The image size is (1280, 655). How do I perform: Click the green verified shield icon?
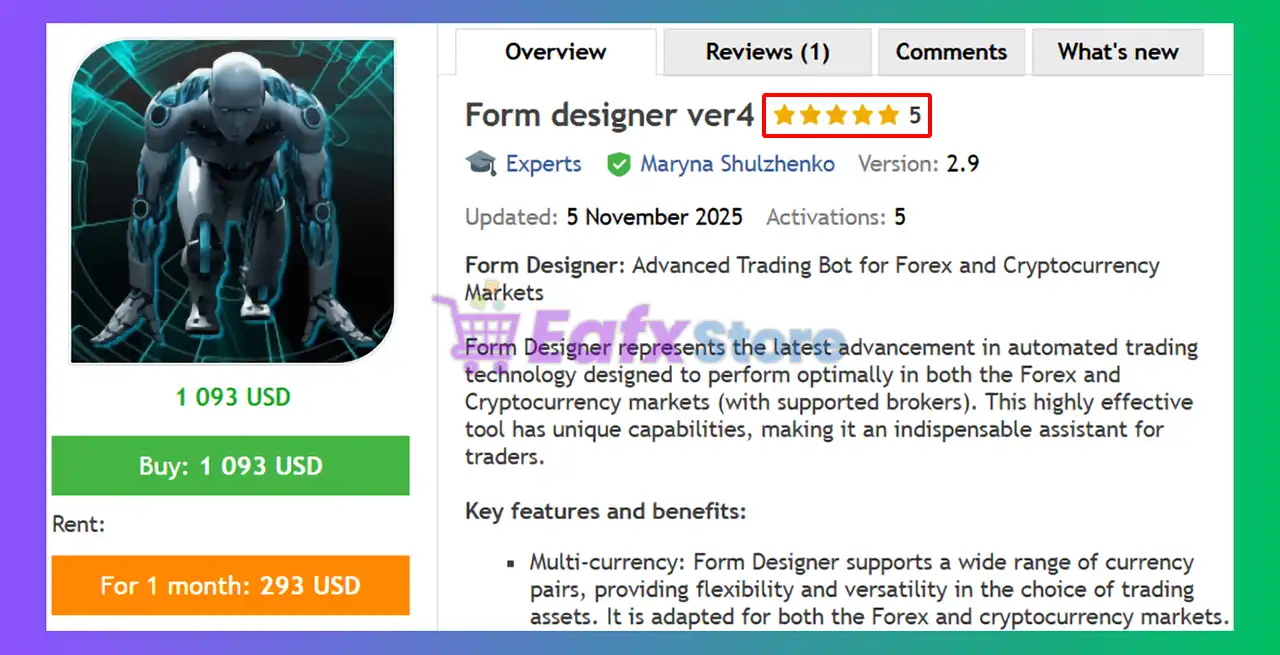(619, 164)
